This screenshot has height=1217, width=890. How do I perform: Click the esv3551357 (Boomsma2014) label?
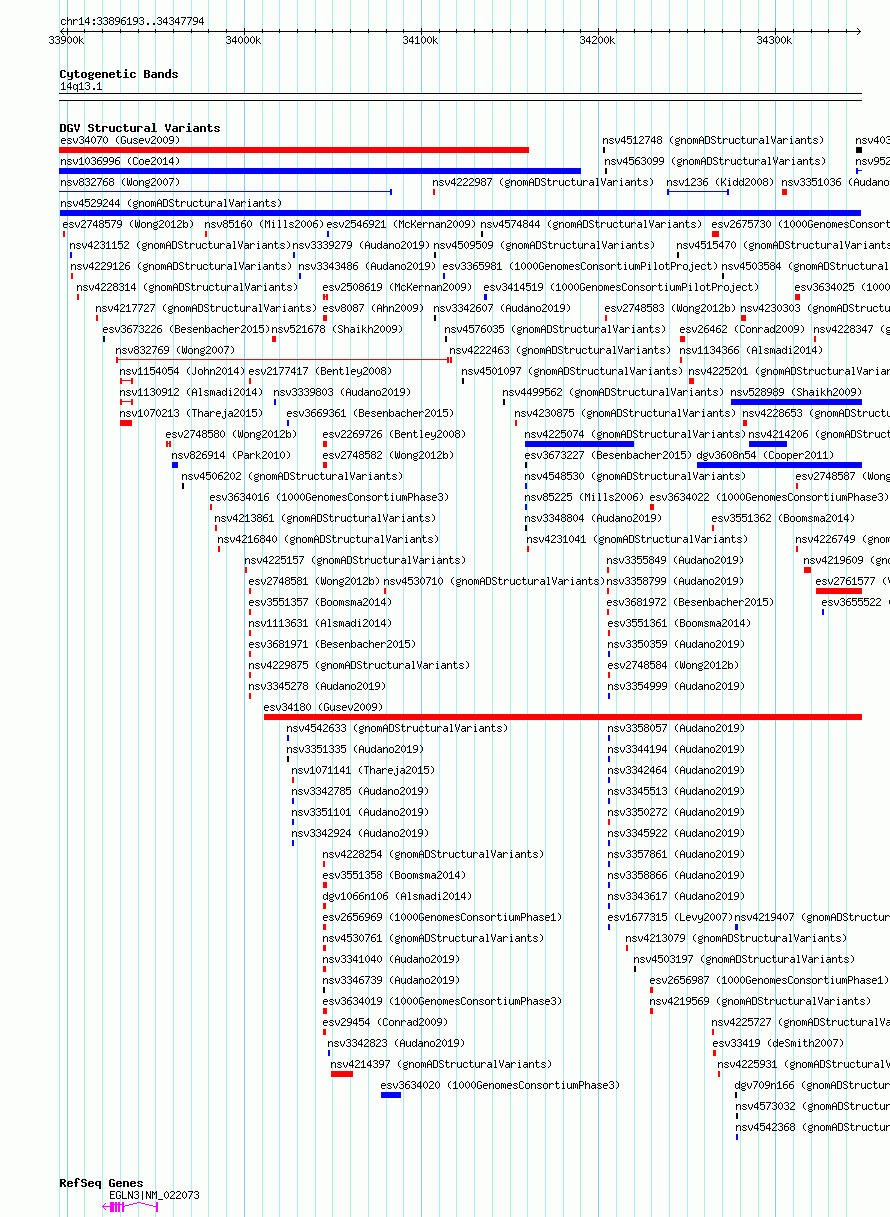(x=321, y=602)
